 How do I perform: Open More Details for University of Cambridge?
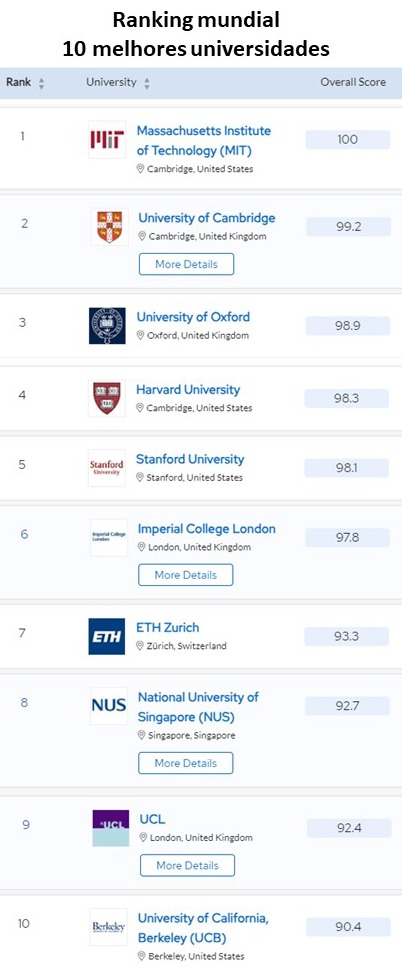pyautogui.click(x=187, y=264)
